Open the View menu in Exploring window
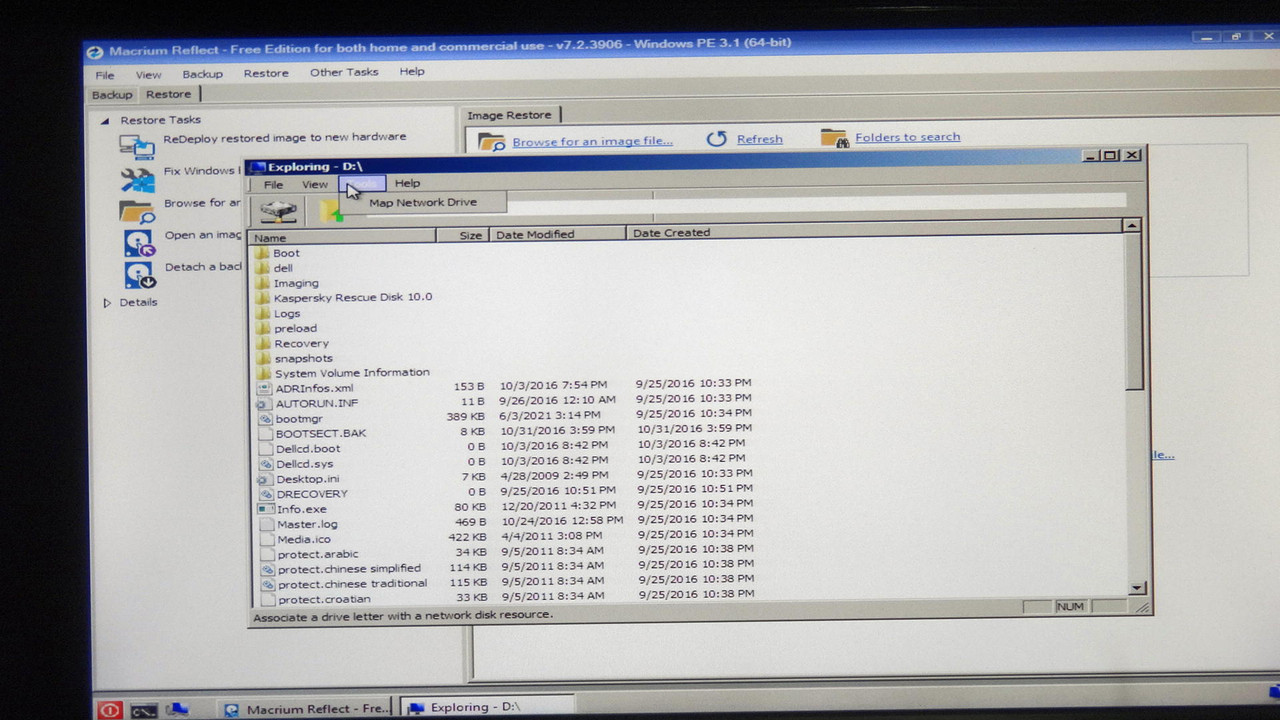 [x=315, y=184]
